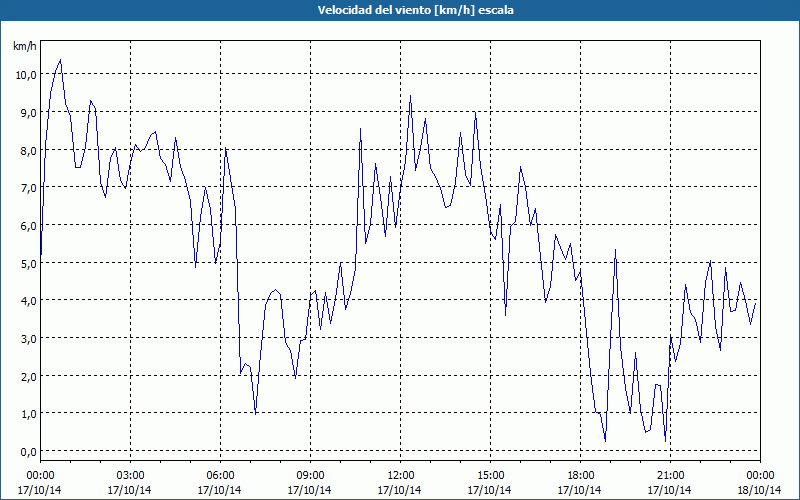Screen dimensions: 800x500
Task: Click the '7,0' y-axis label
Action: click(x=29, y=188)
